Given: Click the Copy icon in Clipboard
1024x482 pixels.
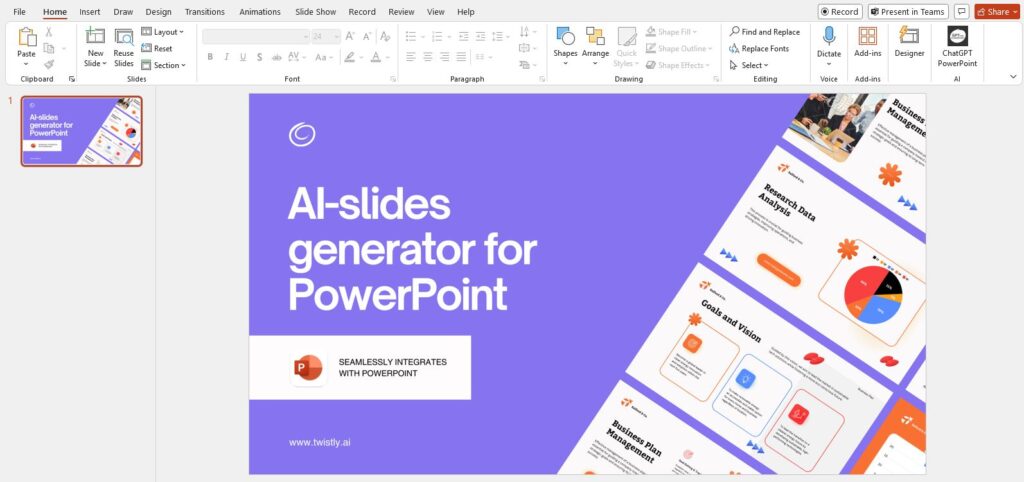Looking at the screenshot, I should 49,48.
